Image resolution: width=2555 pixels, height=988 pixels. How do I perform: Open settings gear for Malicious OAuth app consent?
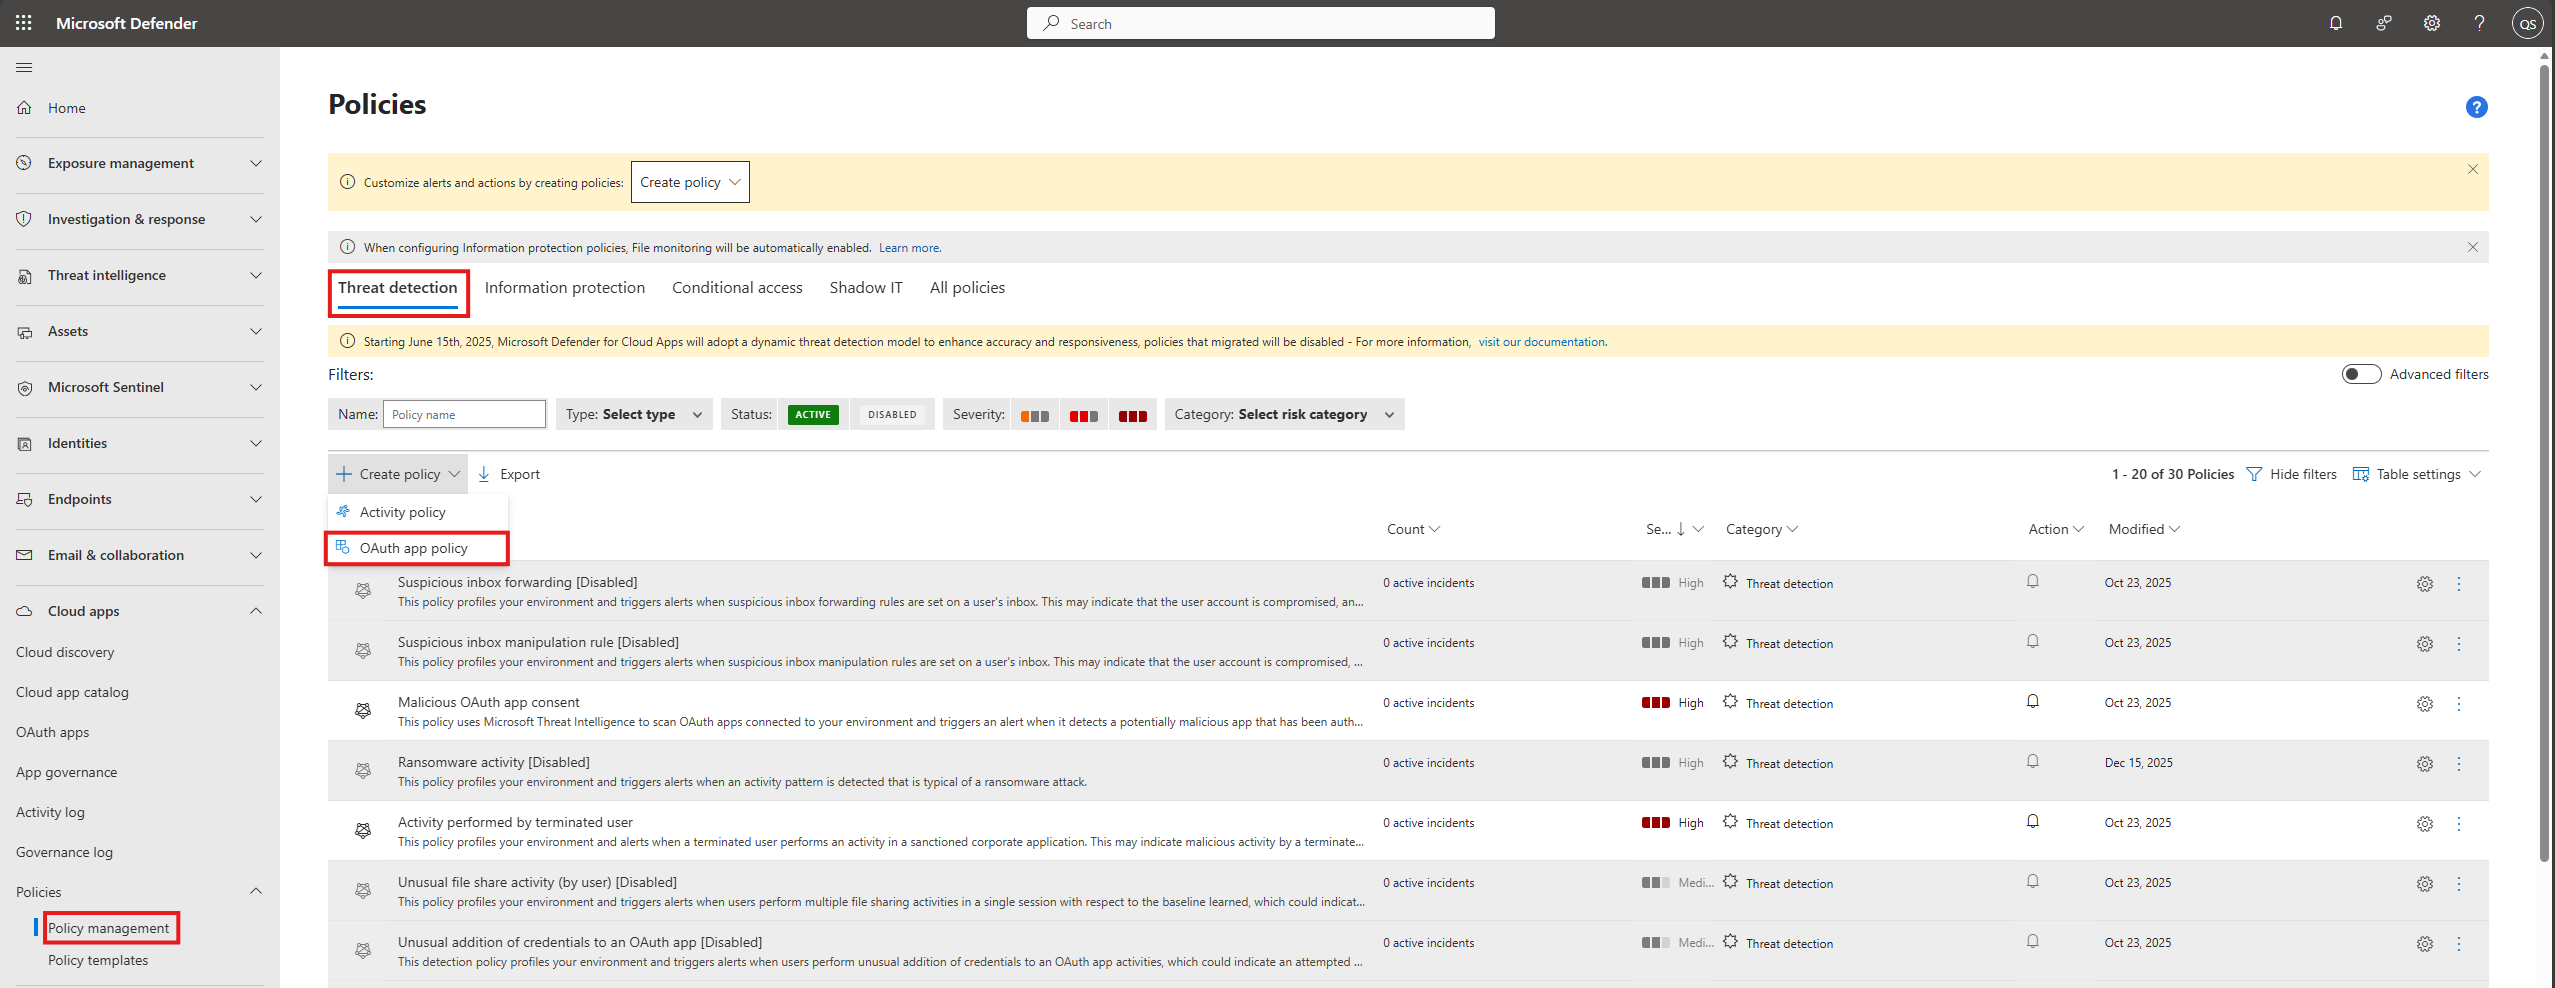click(2424, 704)
